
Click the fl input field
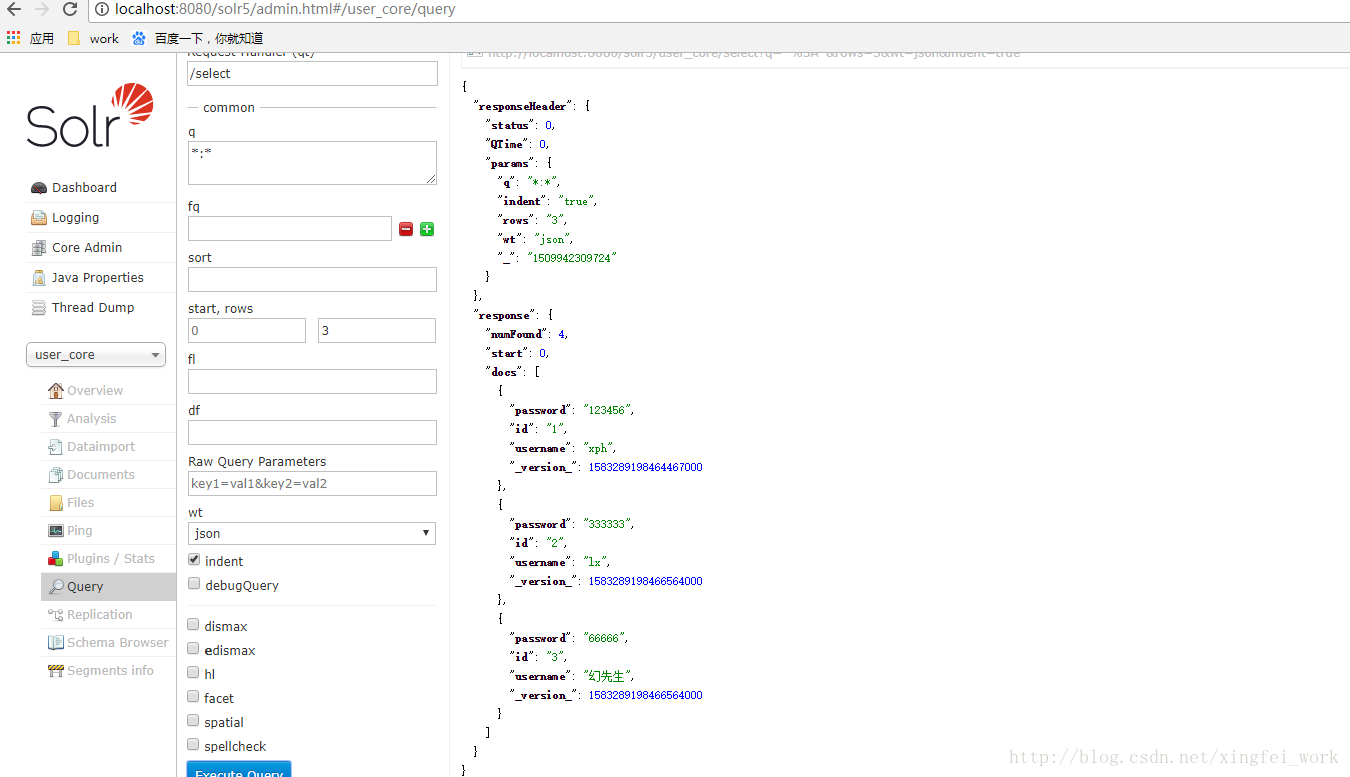pyautogui.click(x=312, y=381)
